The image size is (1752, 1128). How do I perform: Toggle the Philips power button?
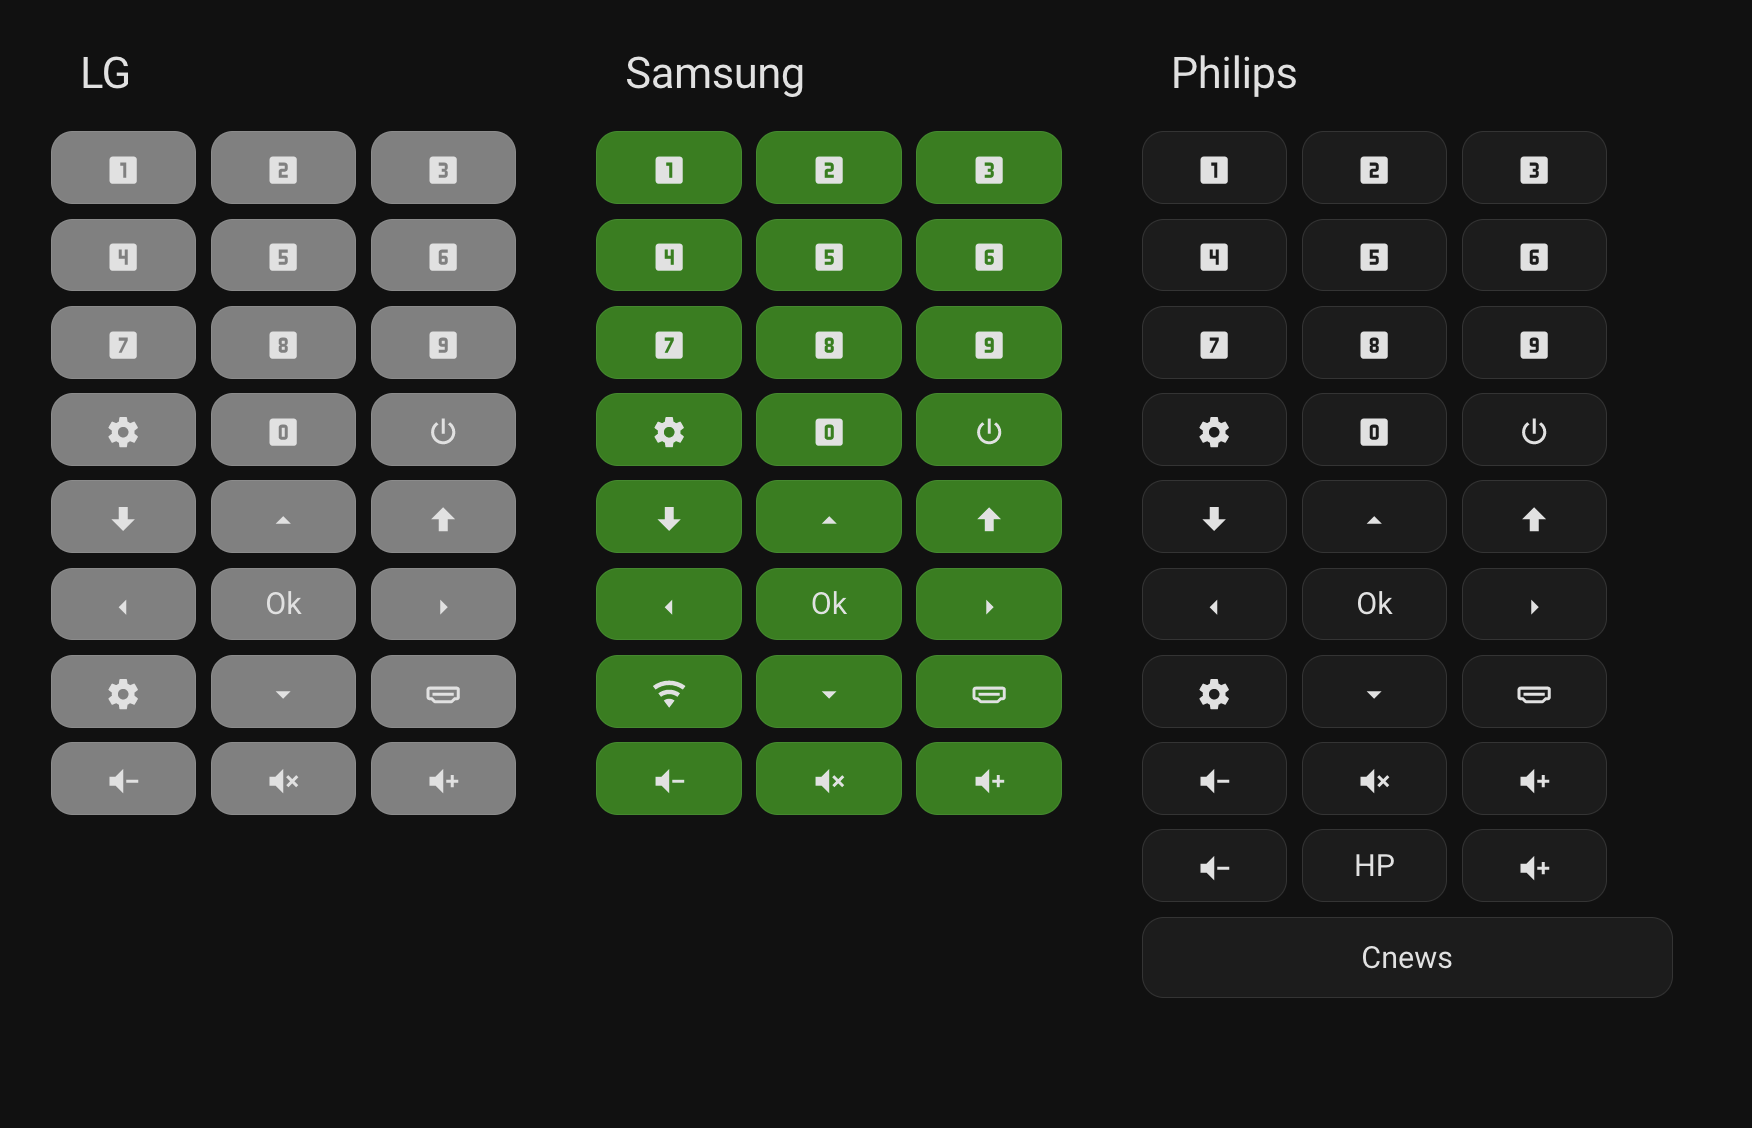pyautogui.click(x=1533, y=430)
